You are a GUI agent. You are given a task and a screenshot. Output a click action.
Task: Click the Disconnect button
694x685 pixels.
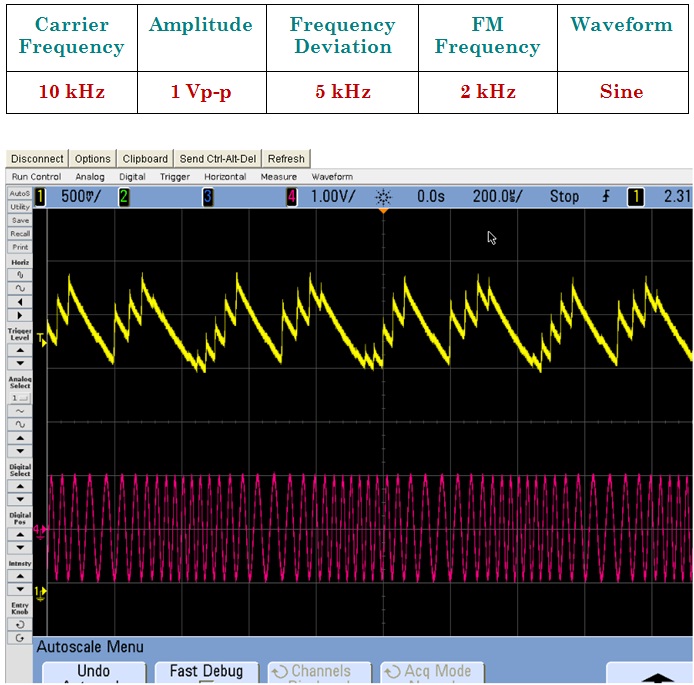(37, 158)
